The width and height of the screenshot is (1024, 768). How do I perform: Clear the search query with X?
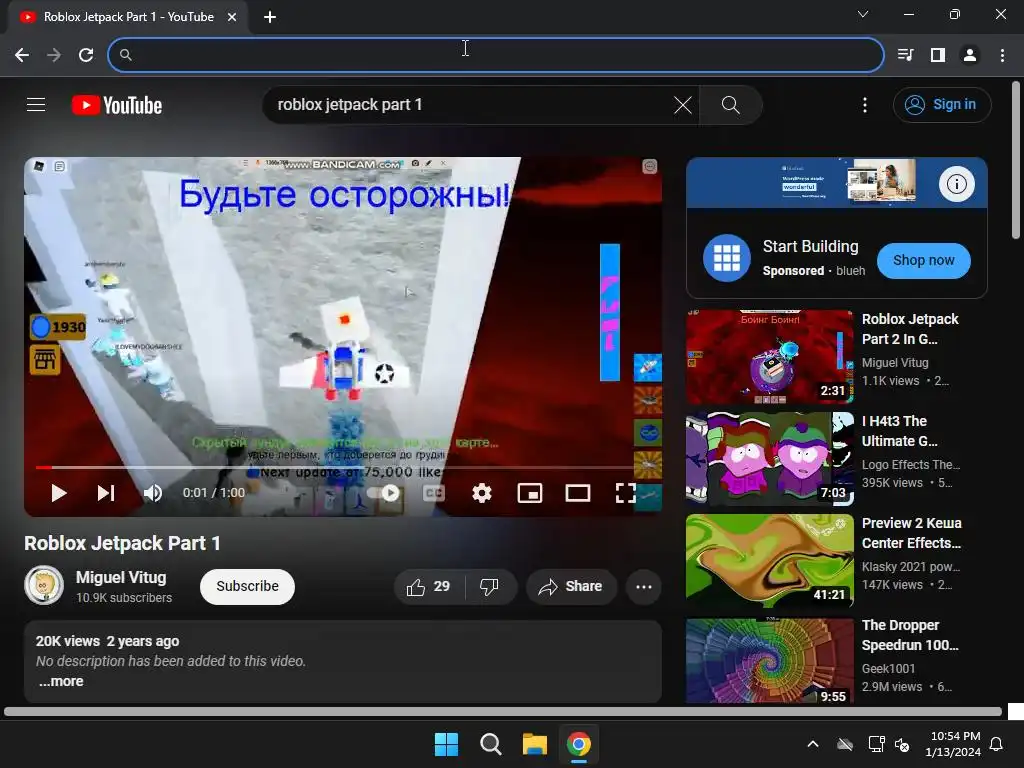click(x=682, y=105)
